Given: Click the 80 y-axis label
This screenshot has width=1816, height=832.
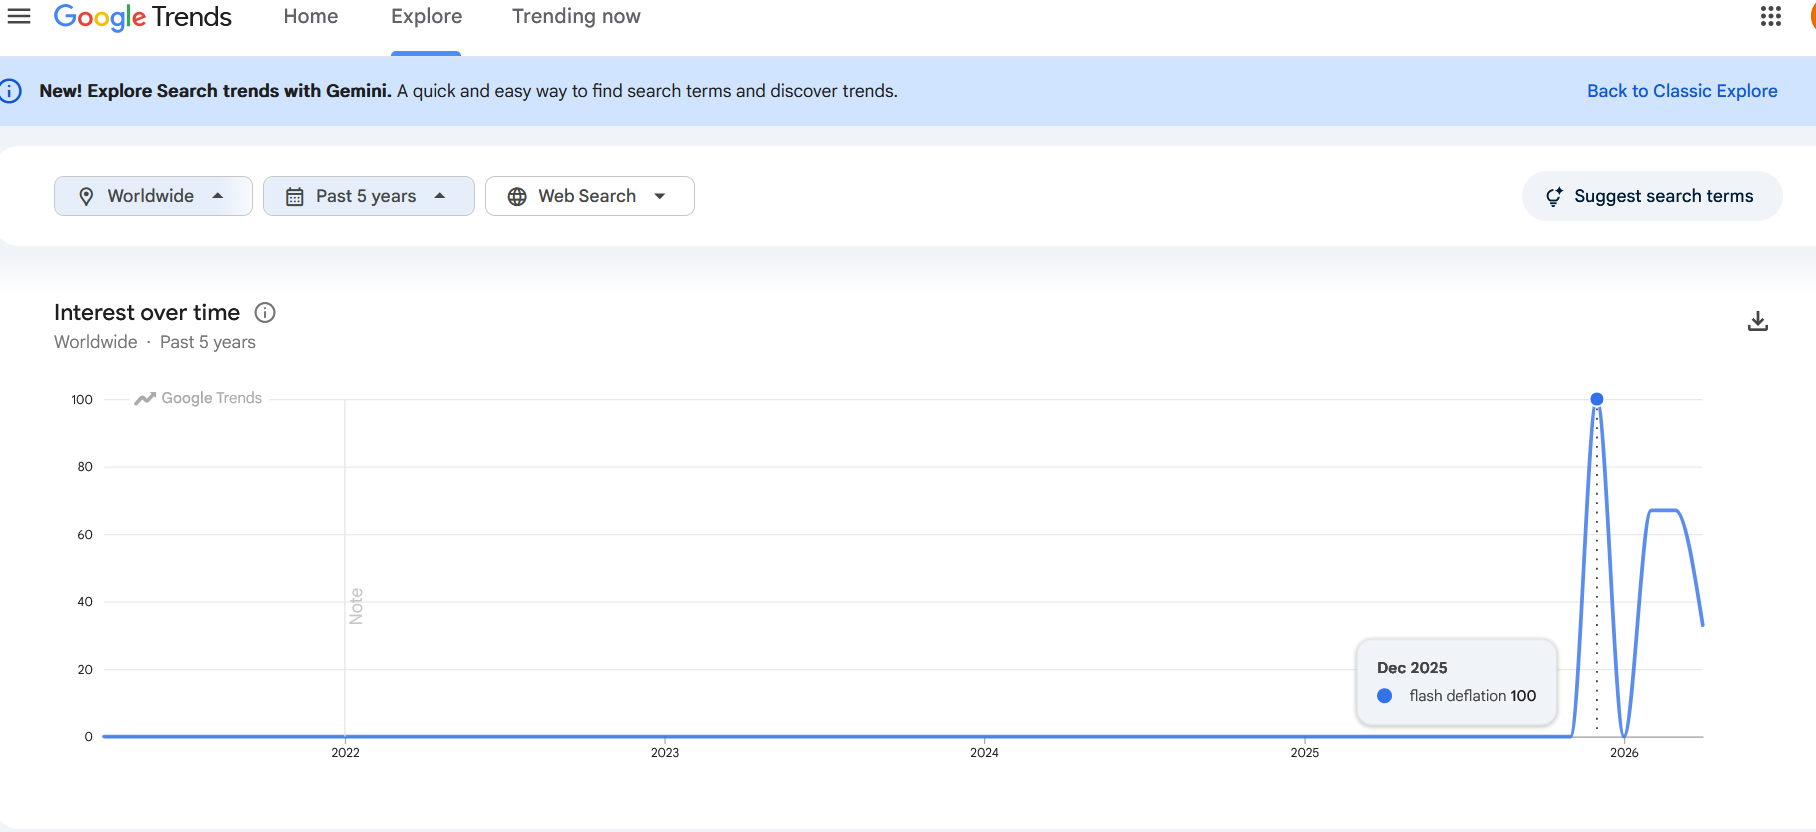Looking at the screenshot, I should pos(85,467).
